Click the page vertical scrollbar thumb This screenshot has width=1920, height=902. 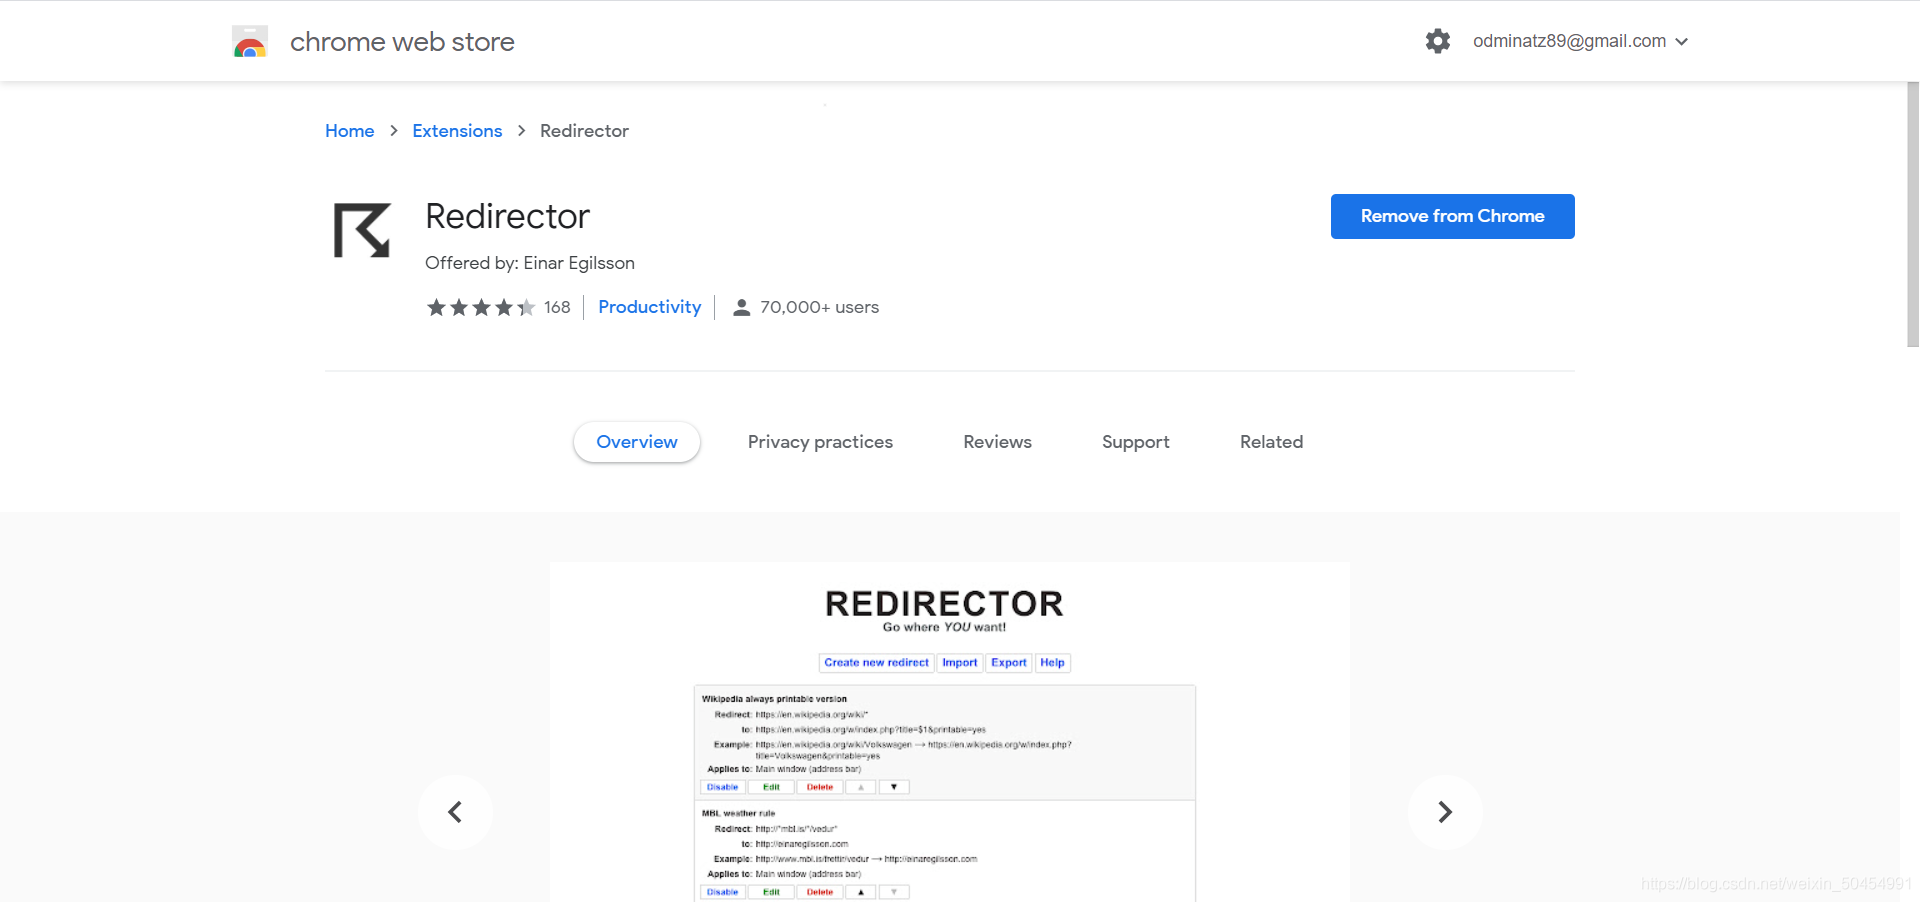pyautogui.click(x=1912, y=214)
